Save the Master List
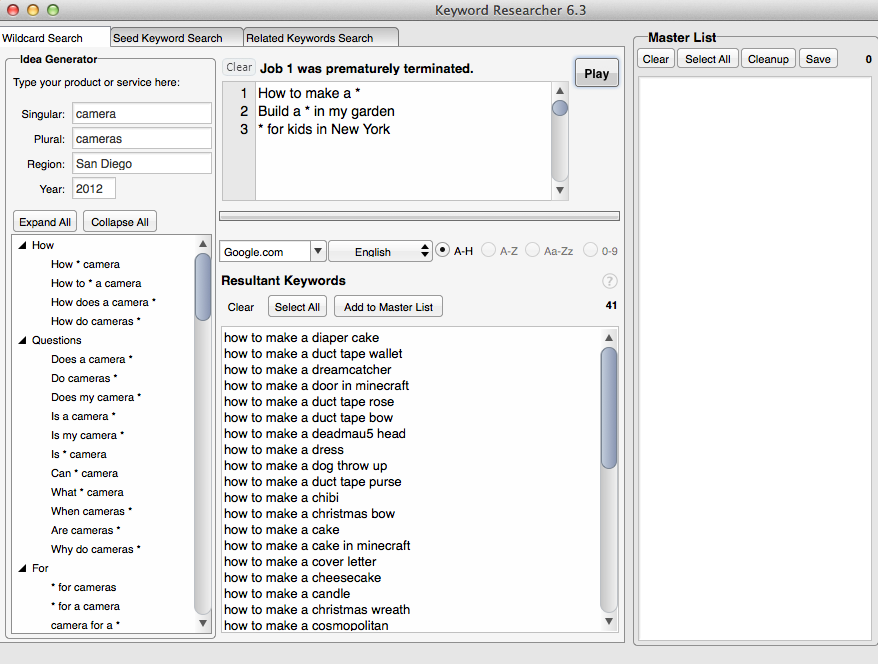Image resolution: width=878 pixels, height=664 pixels. [x=818, y=59]
